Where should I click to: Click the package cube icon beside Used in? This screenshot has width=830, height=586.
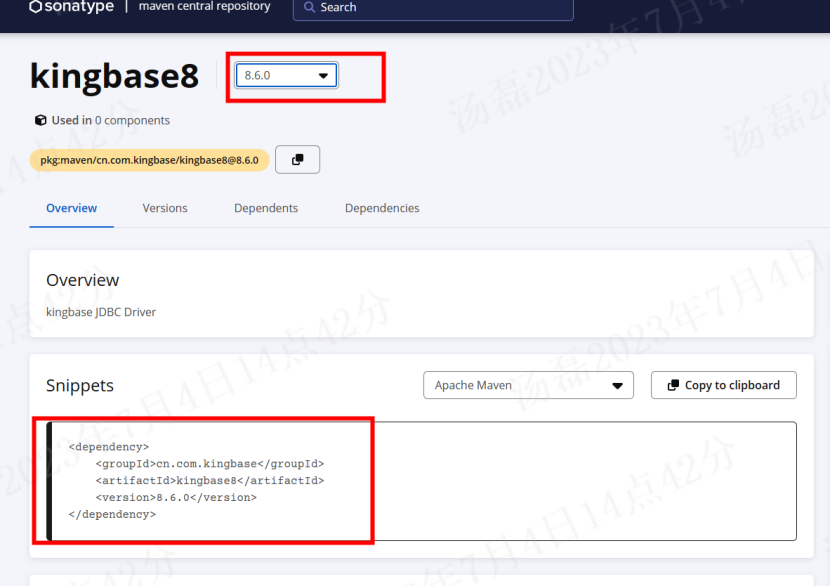(40, 120)
